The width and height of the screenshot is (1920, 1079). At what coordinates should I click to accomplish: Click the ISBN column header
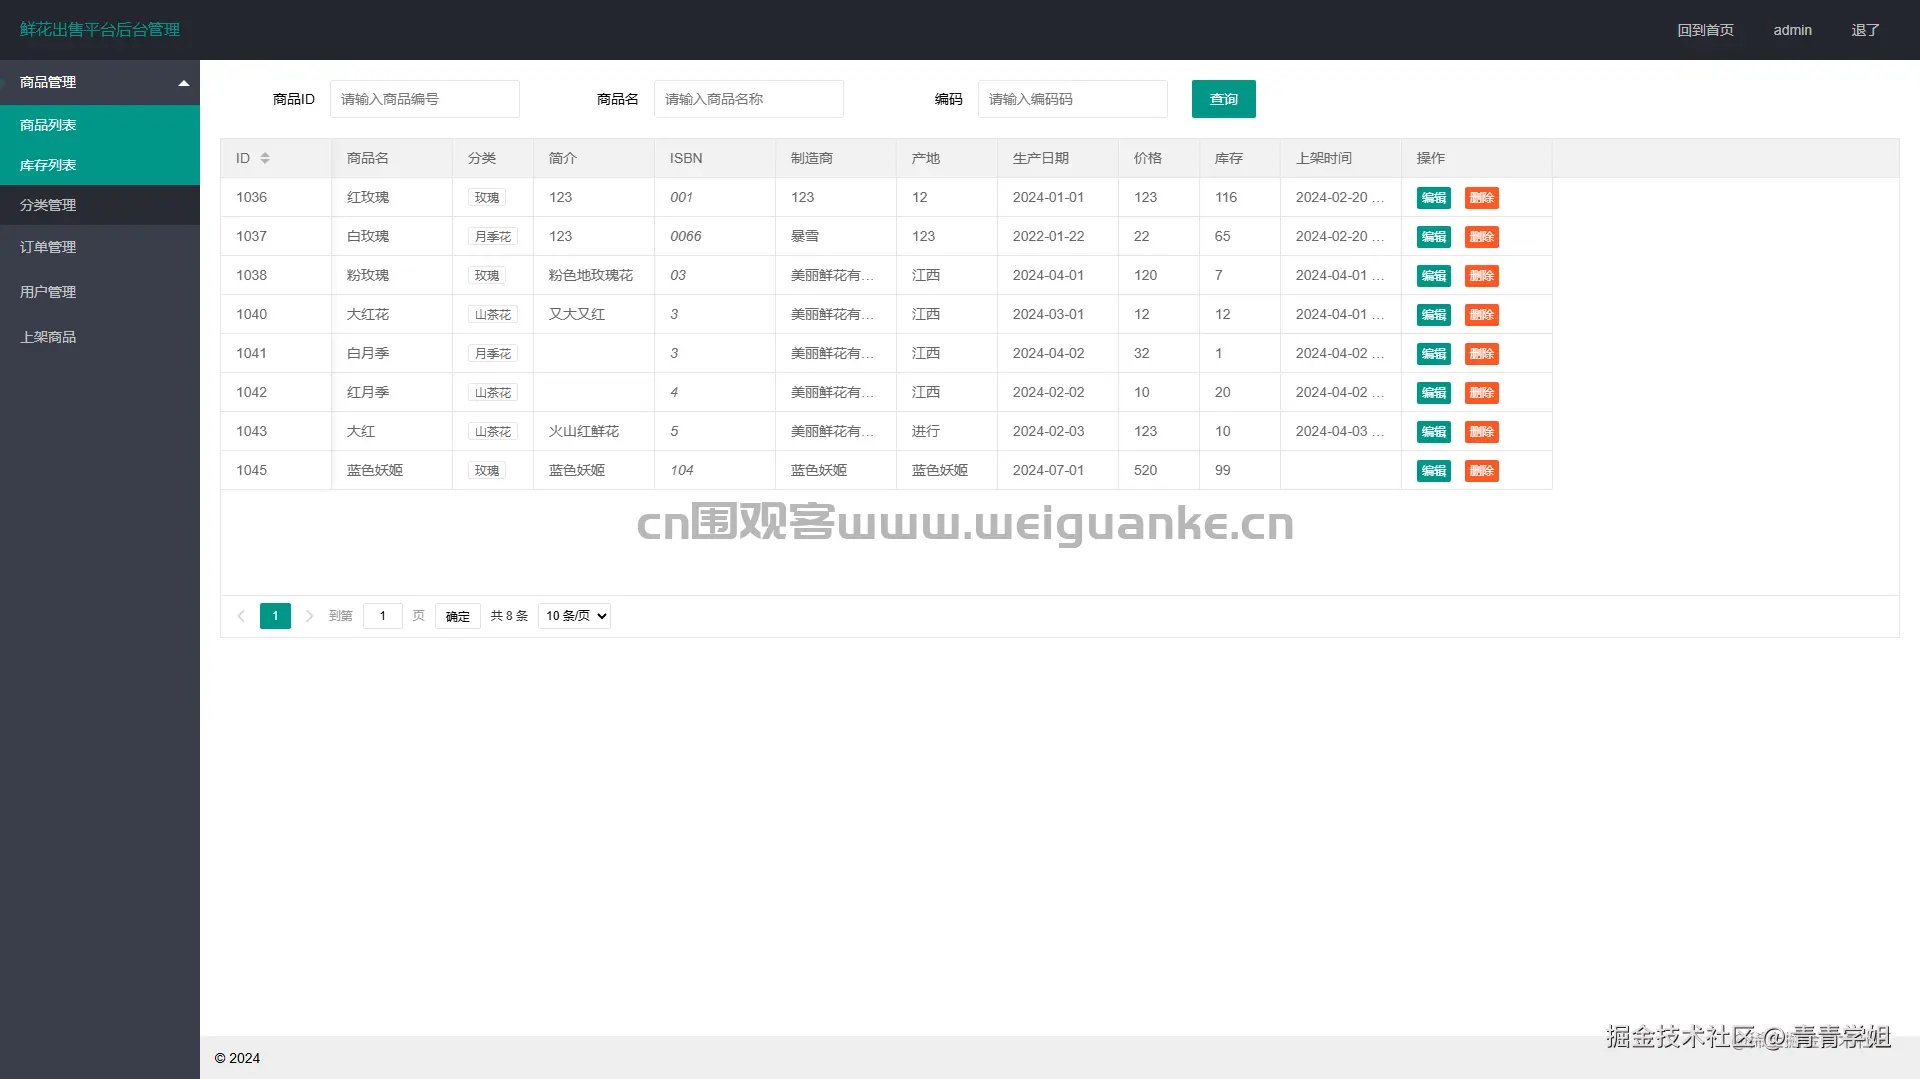tap(715, 158)
